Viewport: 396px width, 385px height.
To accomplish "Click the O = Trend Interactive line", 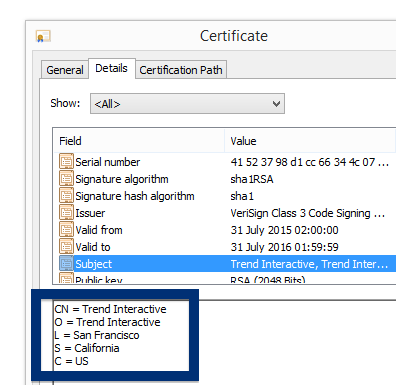I will [x=107, y=322].
